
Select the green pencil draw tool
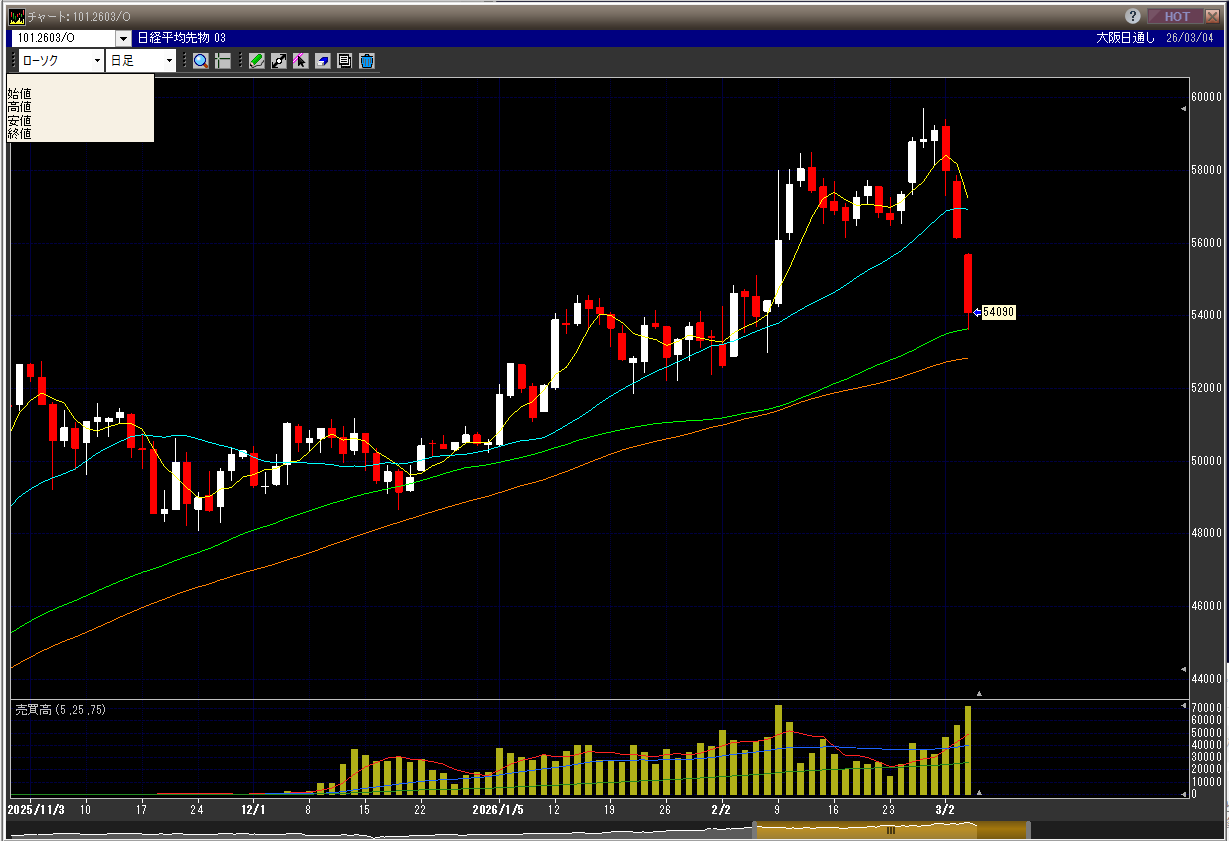click(257, 61)
